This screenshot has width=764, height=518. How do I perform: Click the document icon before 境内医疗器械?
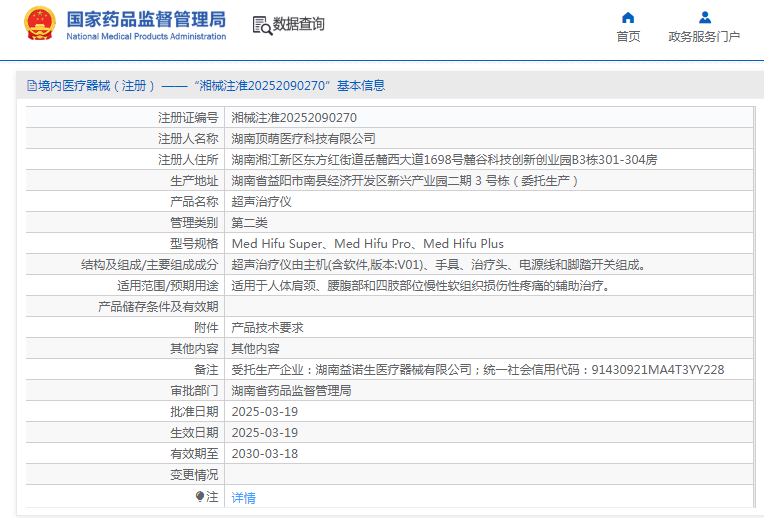click(x=32, y=86)
